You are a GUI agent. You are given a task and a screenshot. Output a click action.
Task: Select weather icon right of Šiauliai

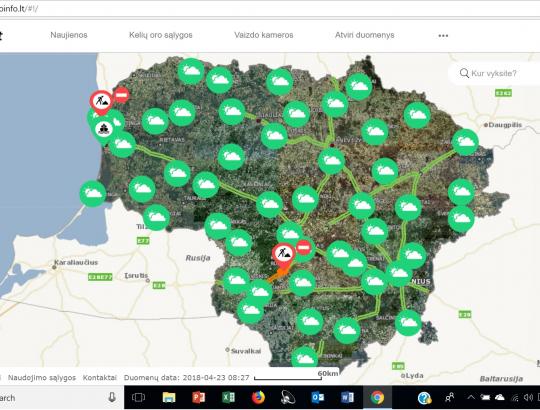(x=296, y=114)
